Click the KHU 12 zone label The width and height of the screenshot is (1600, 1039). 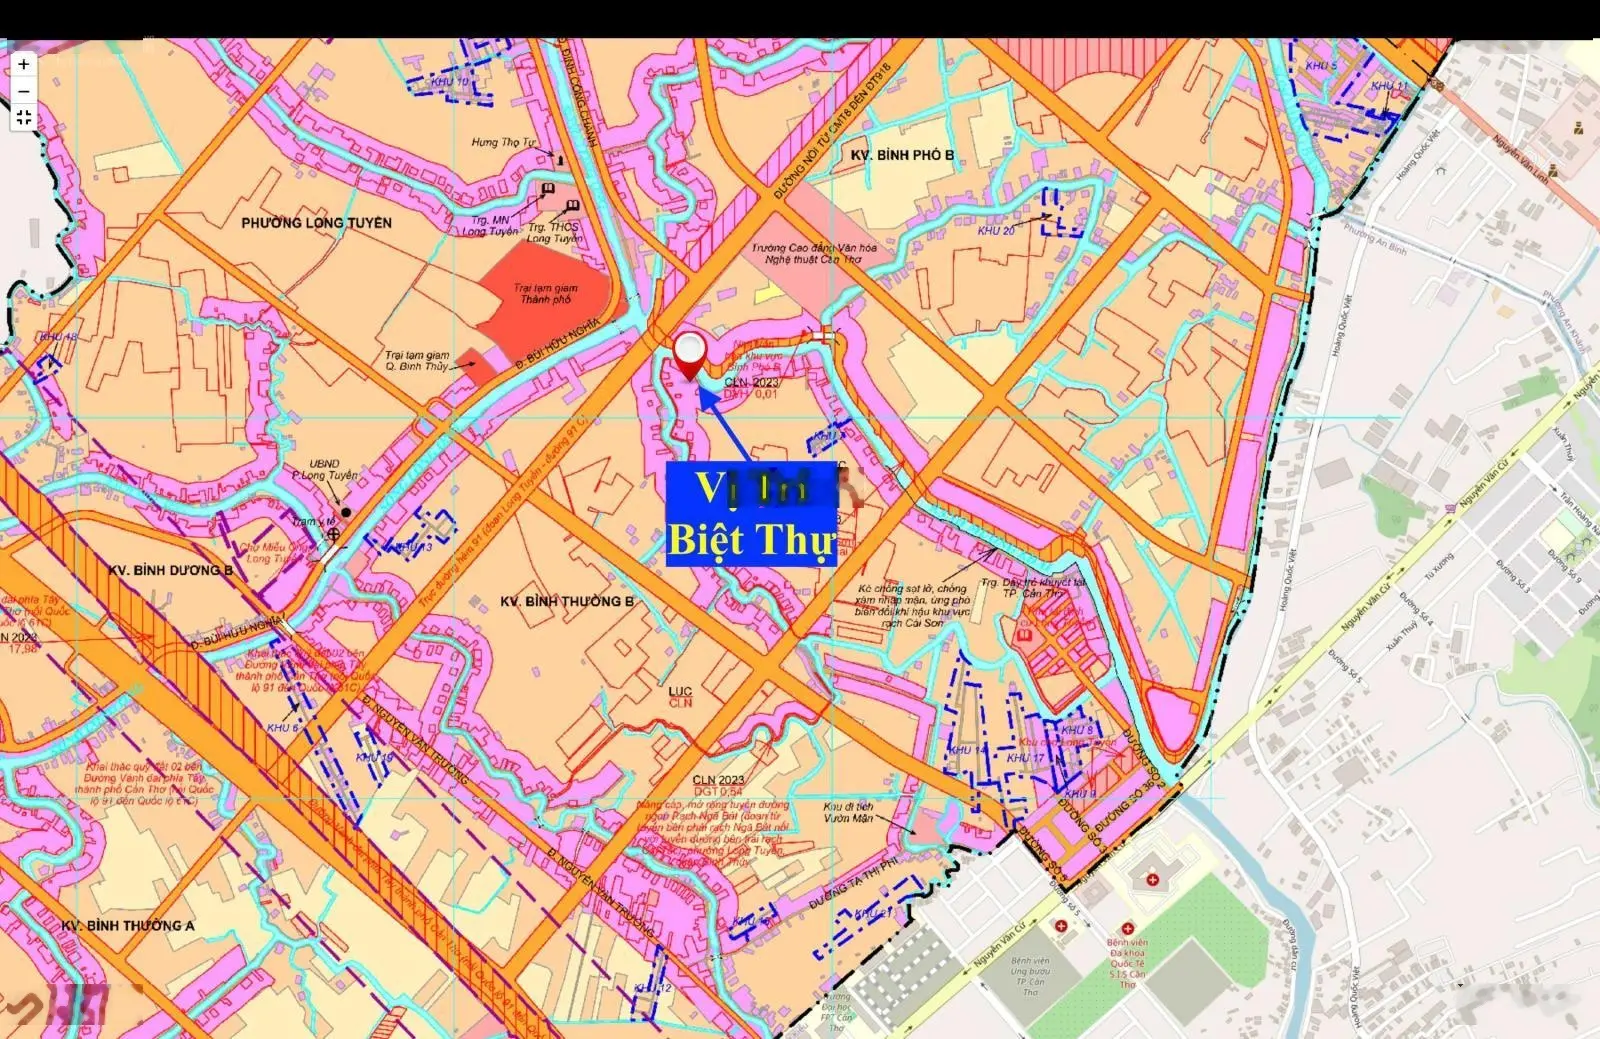click(x=653, y=989)
